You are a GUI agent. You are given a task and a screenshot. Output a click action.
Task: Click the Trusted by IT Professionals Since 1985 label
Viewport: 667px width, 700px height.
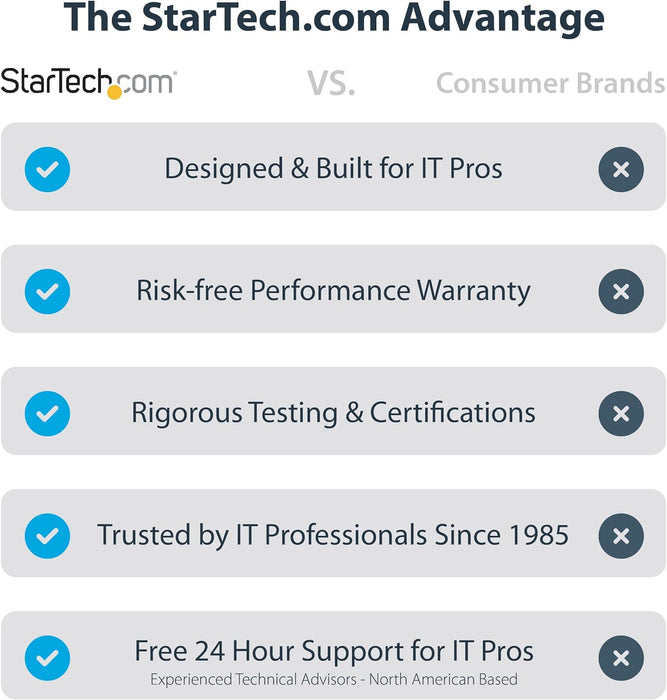point(333,535)
